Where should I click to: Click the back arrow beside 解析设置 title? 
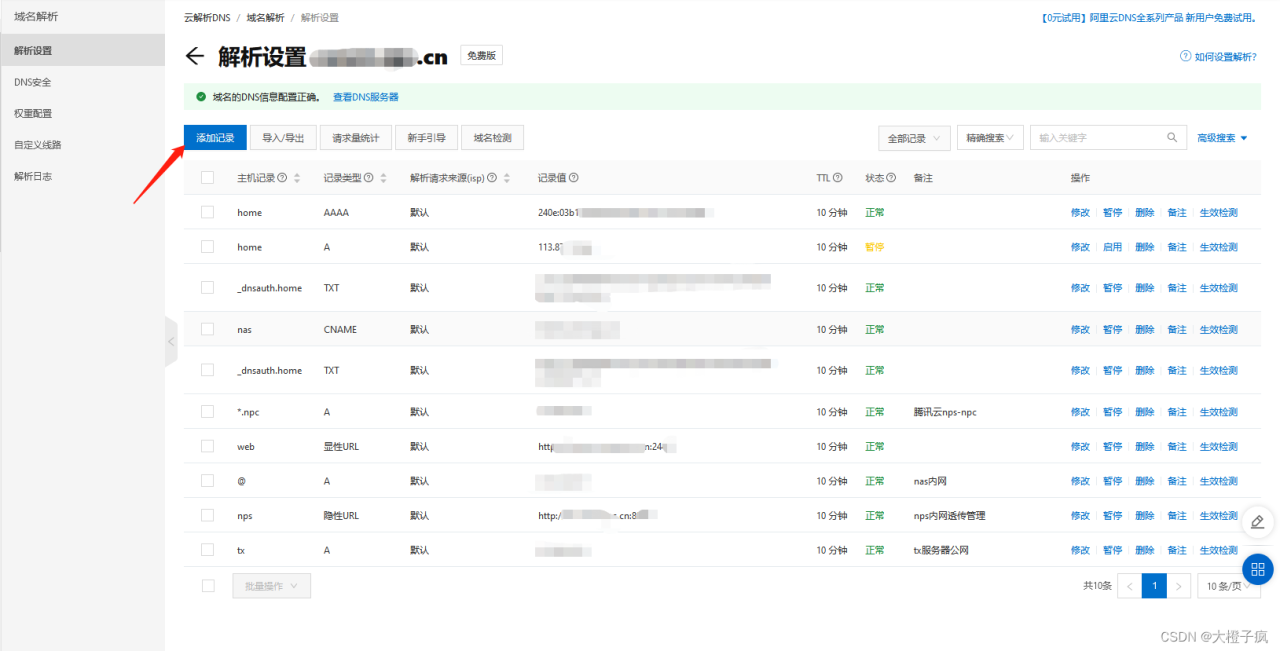(x=195, y=55)
